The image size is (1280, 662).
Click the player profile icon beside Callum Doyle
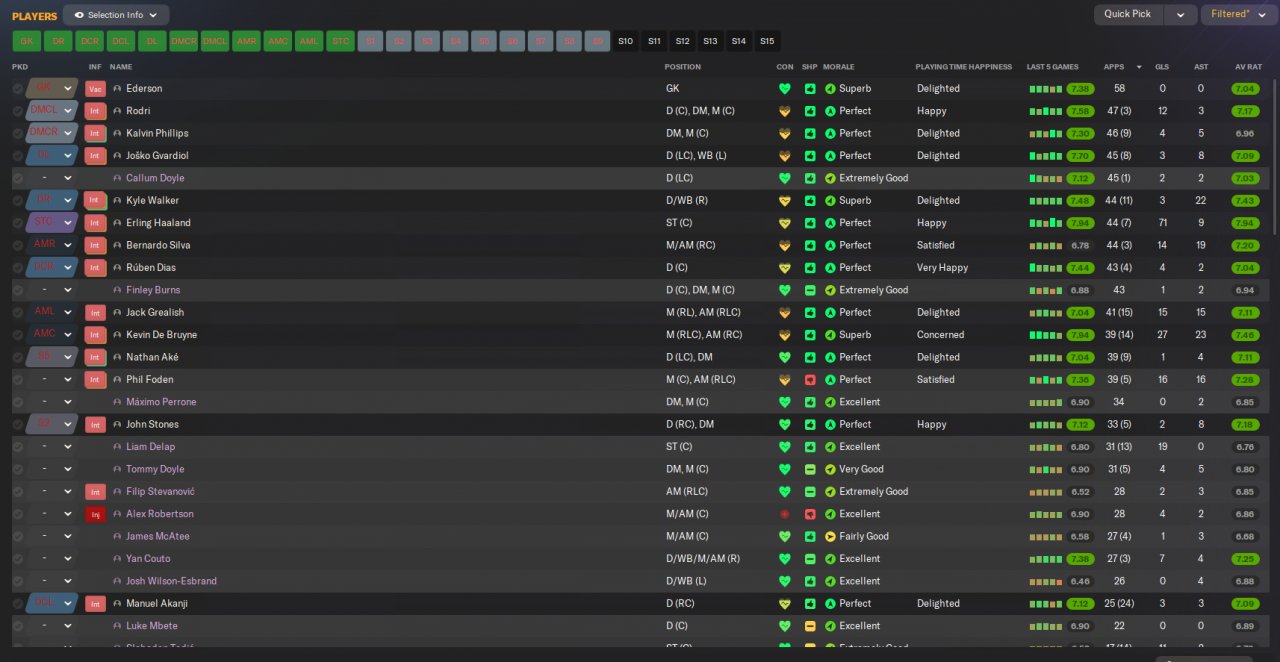point(117,178)
